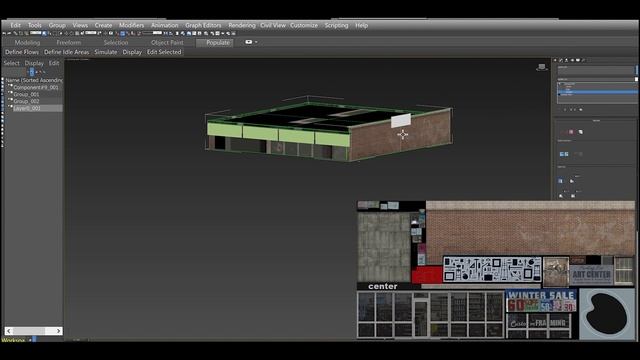Switch to the Selection ribbon tab
The height and width of the screenshot is (360, 640).
(x=116, y=42)
